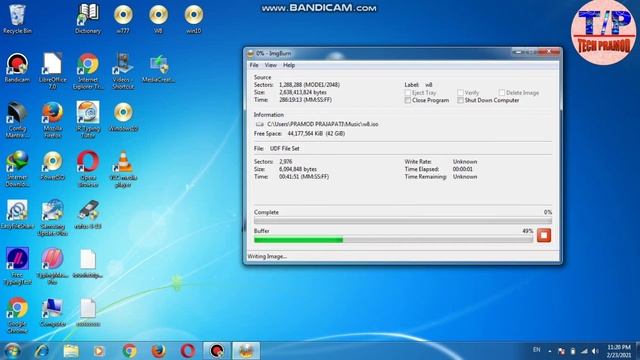Open Google Chrome from the taskbar

pyautogui.click(x=129, y=351)
